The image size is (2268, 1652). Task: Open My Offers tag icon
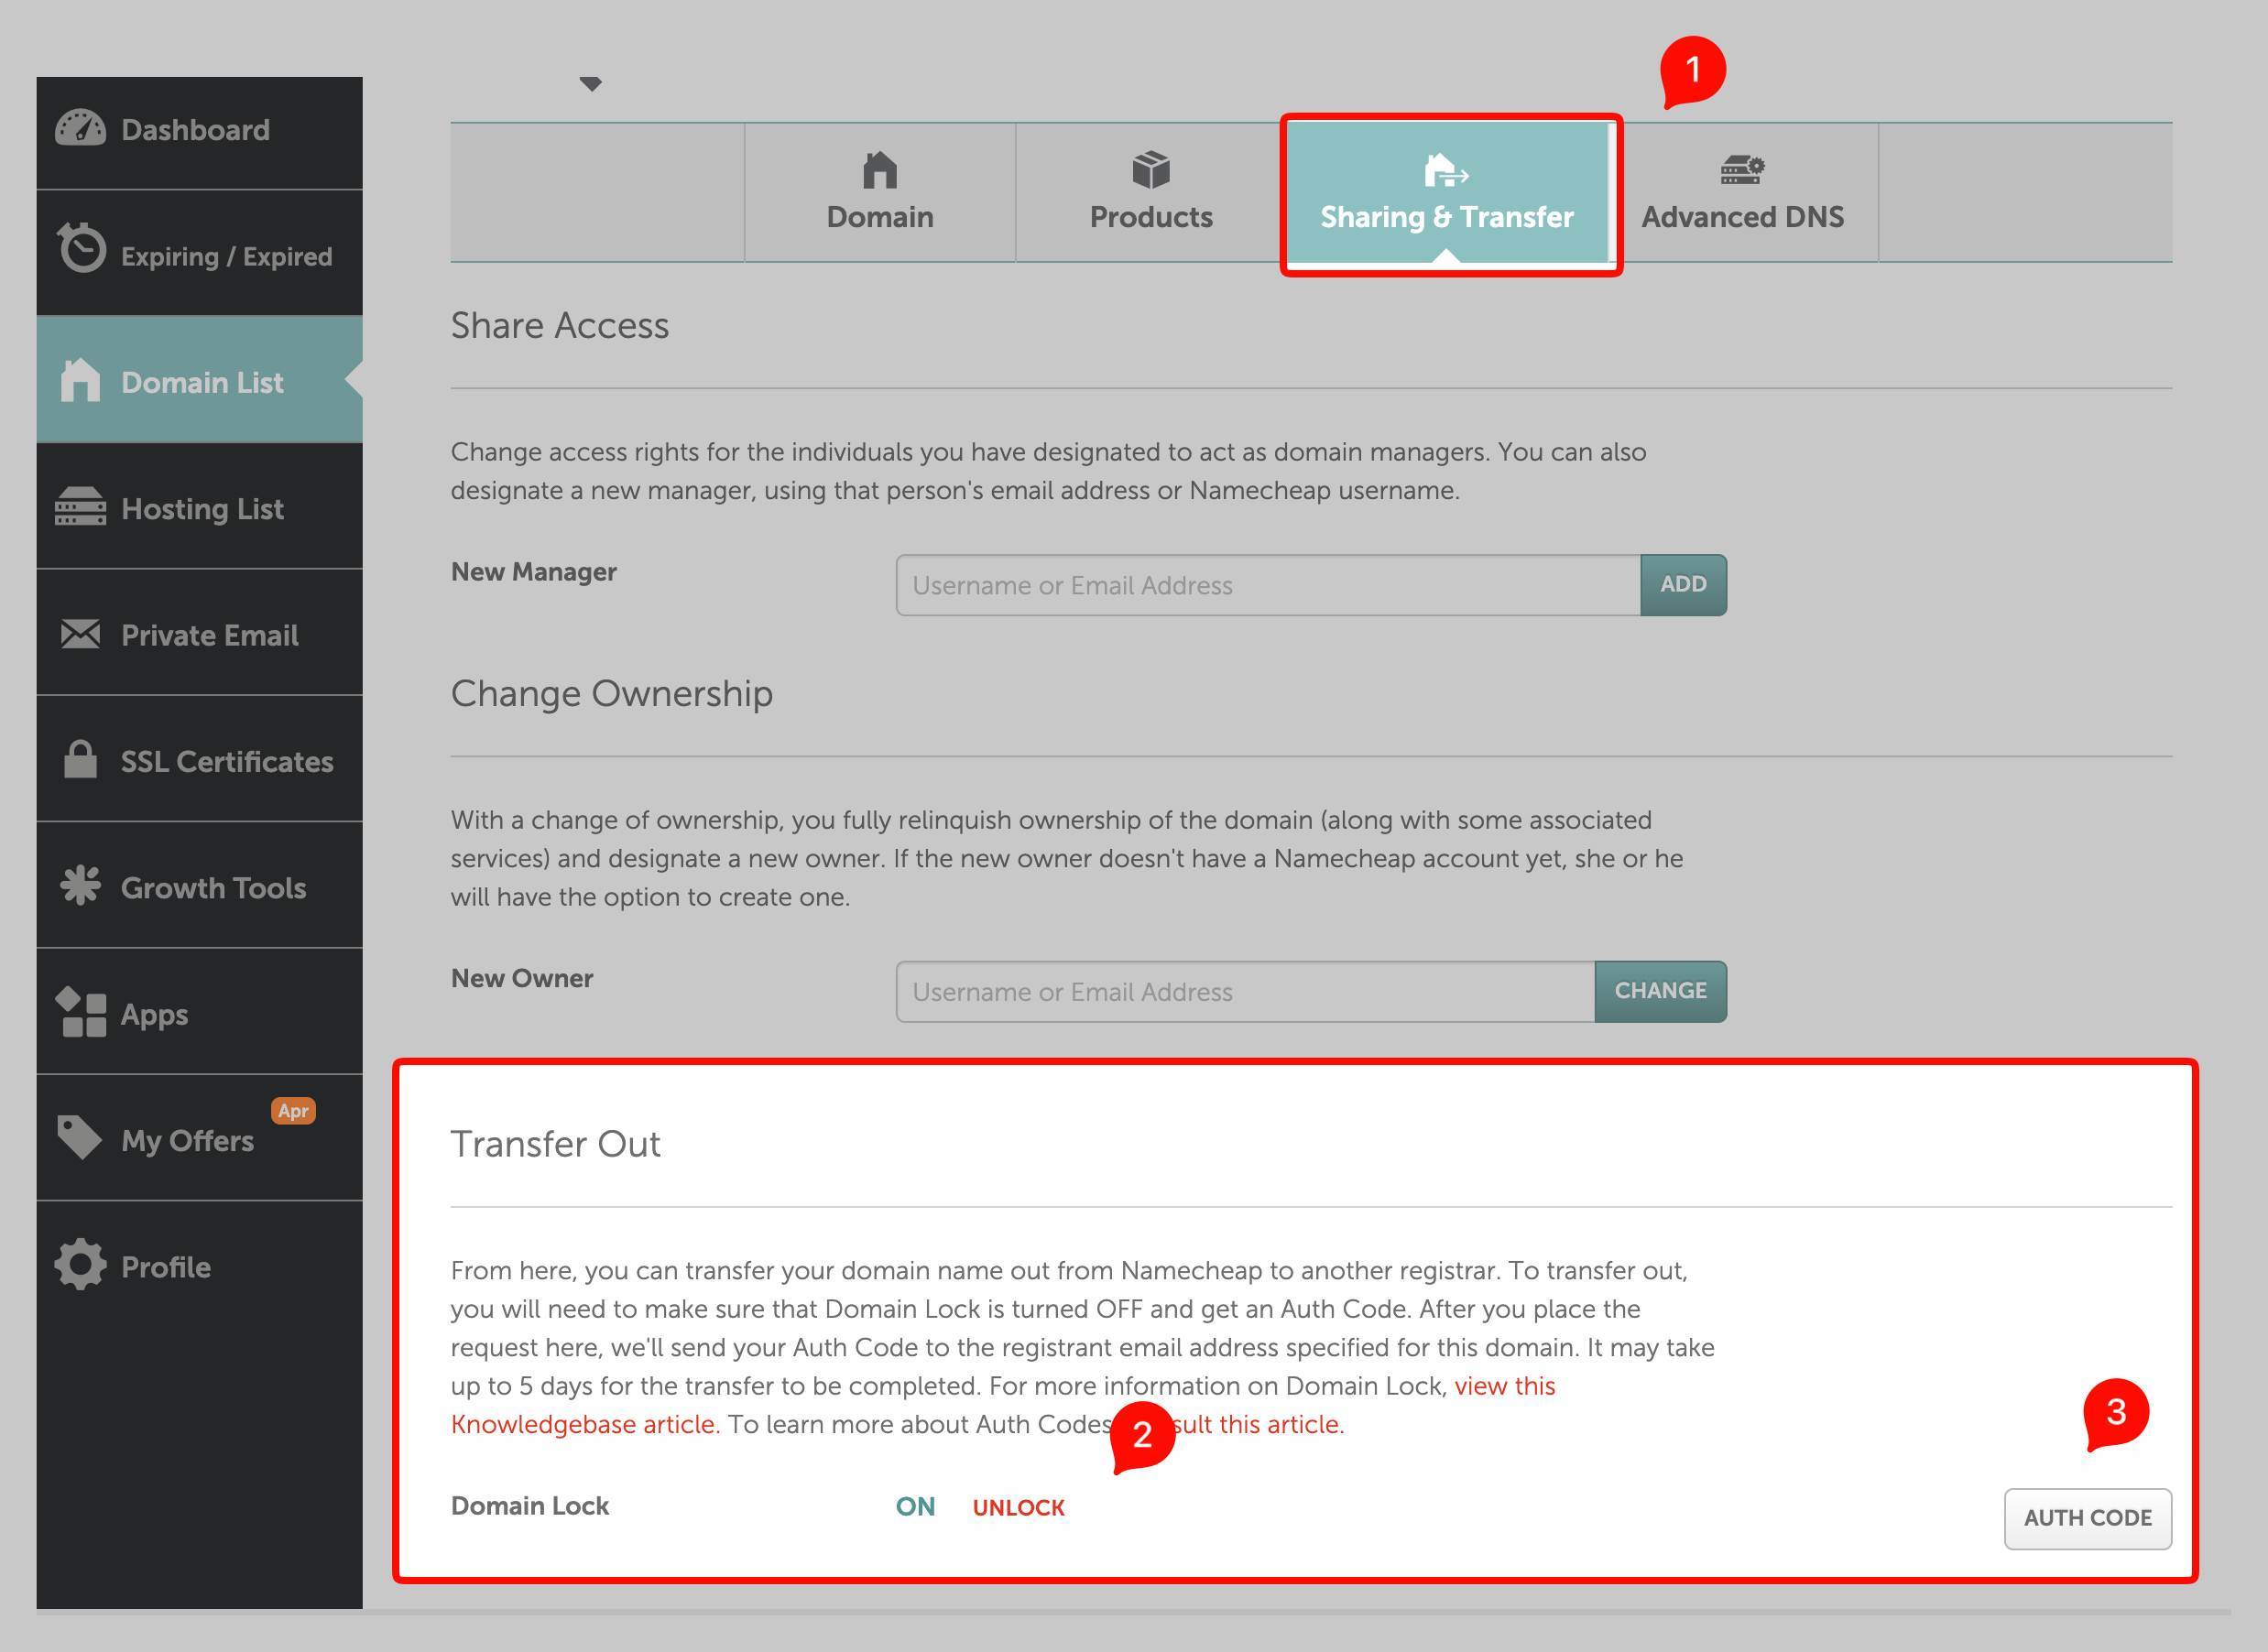tap(80, 1138)
